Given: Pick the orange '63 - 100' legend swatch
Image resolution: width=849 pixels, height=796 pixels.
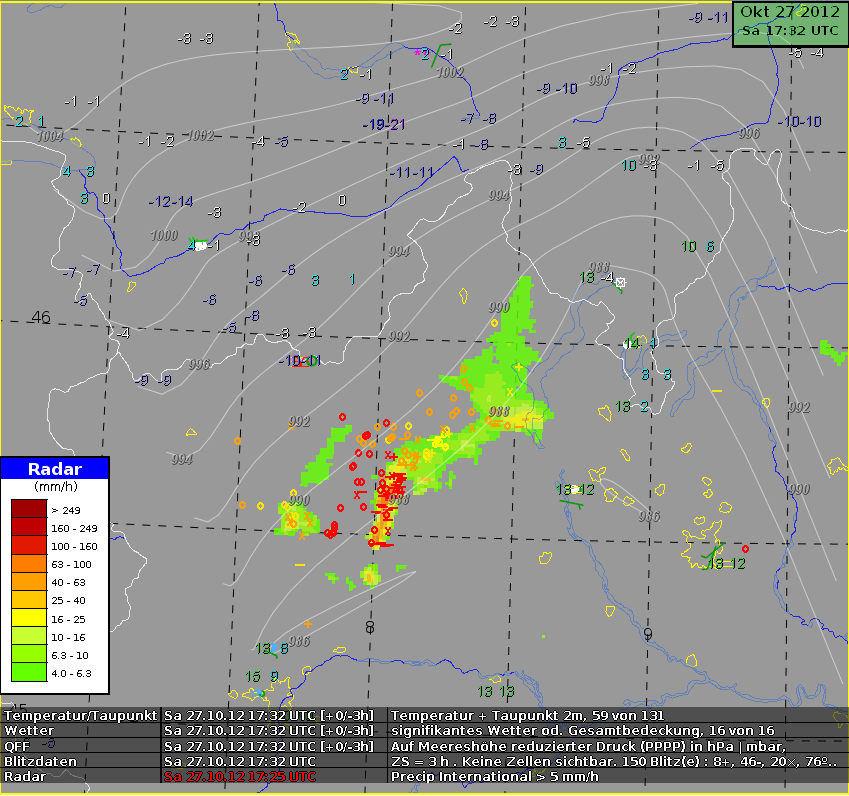Looking at the screenshot, I should point(27,565).
